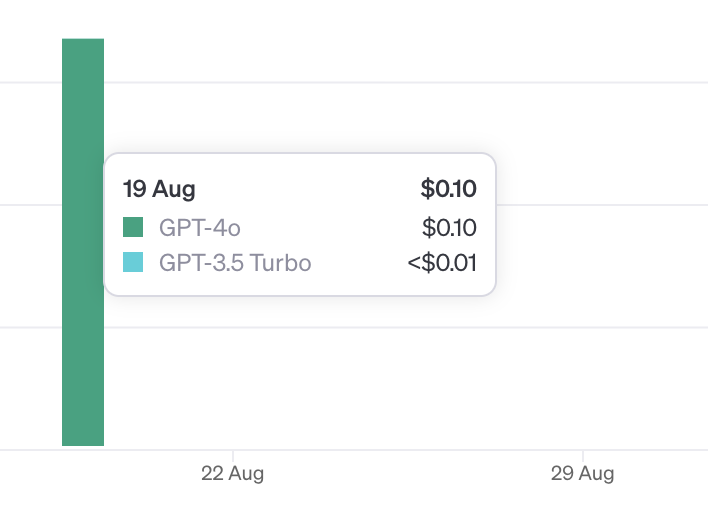Select the tall green usage bar
The height and width of the screenshot is (530, 720).
[83, 242]
